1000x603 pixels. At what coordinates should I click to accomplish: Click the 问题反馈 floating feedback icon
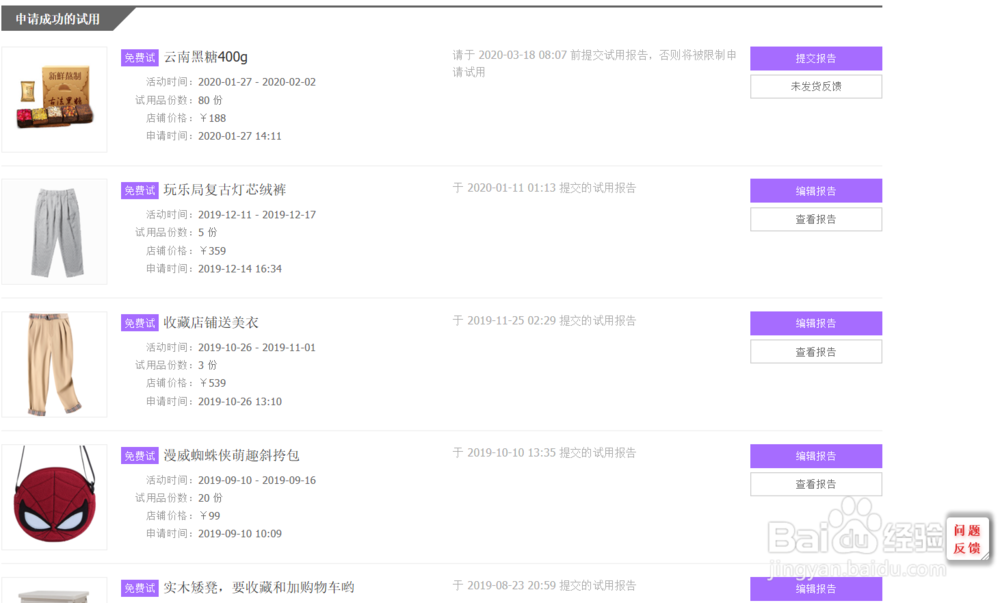coord(967,539)
